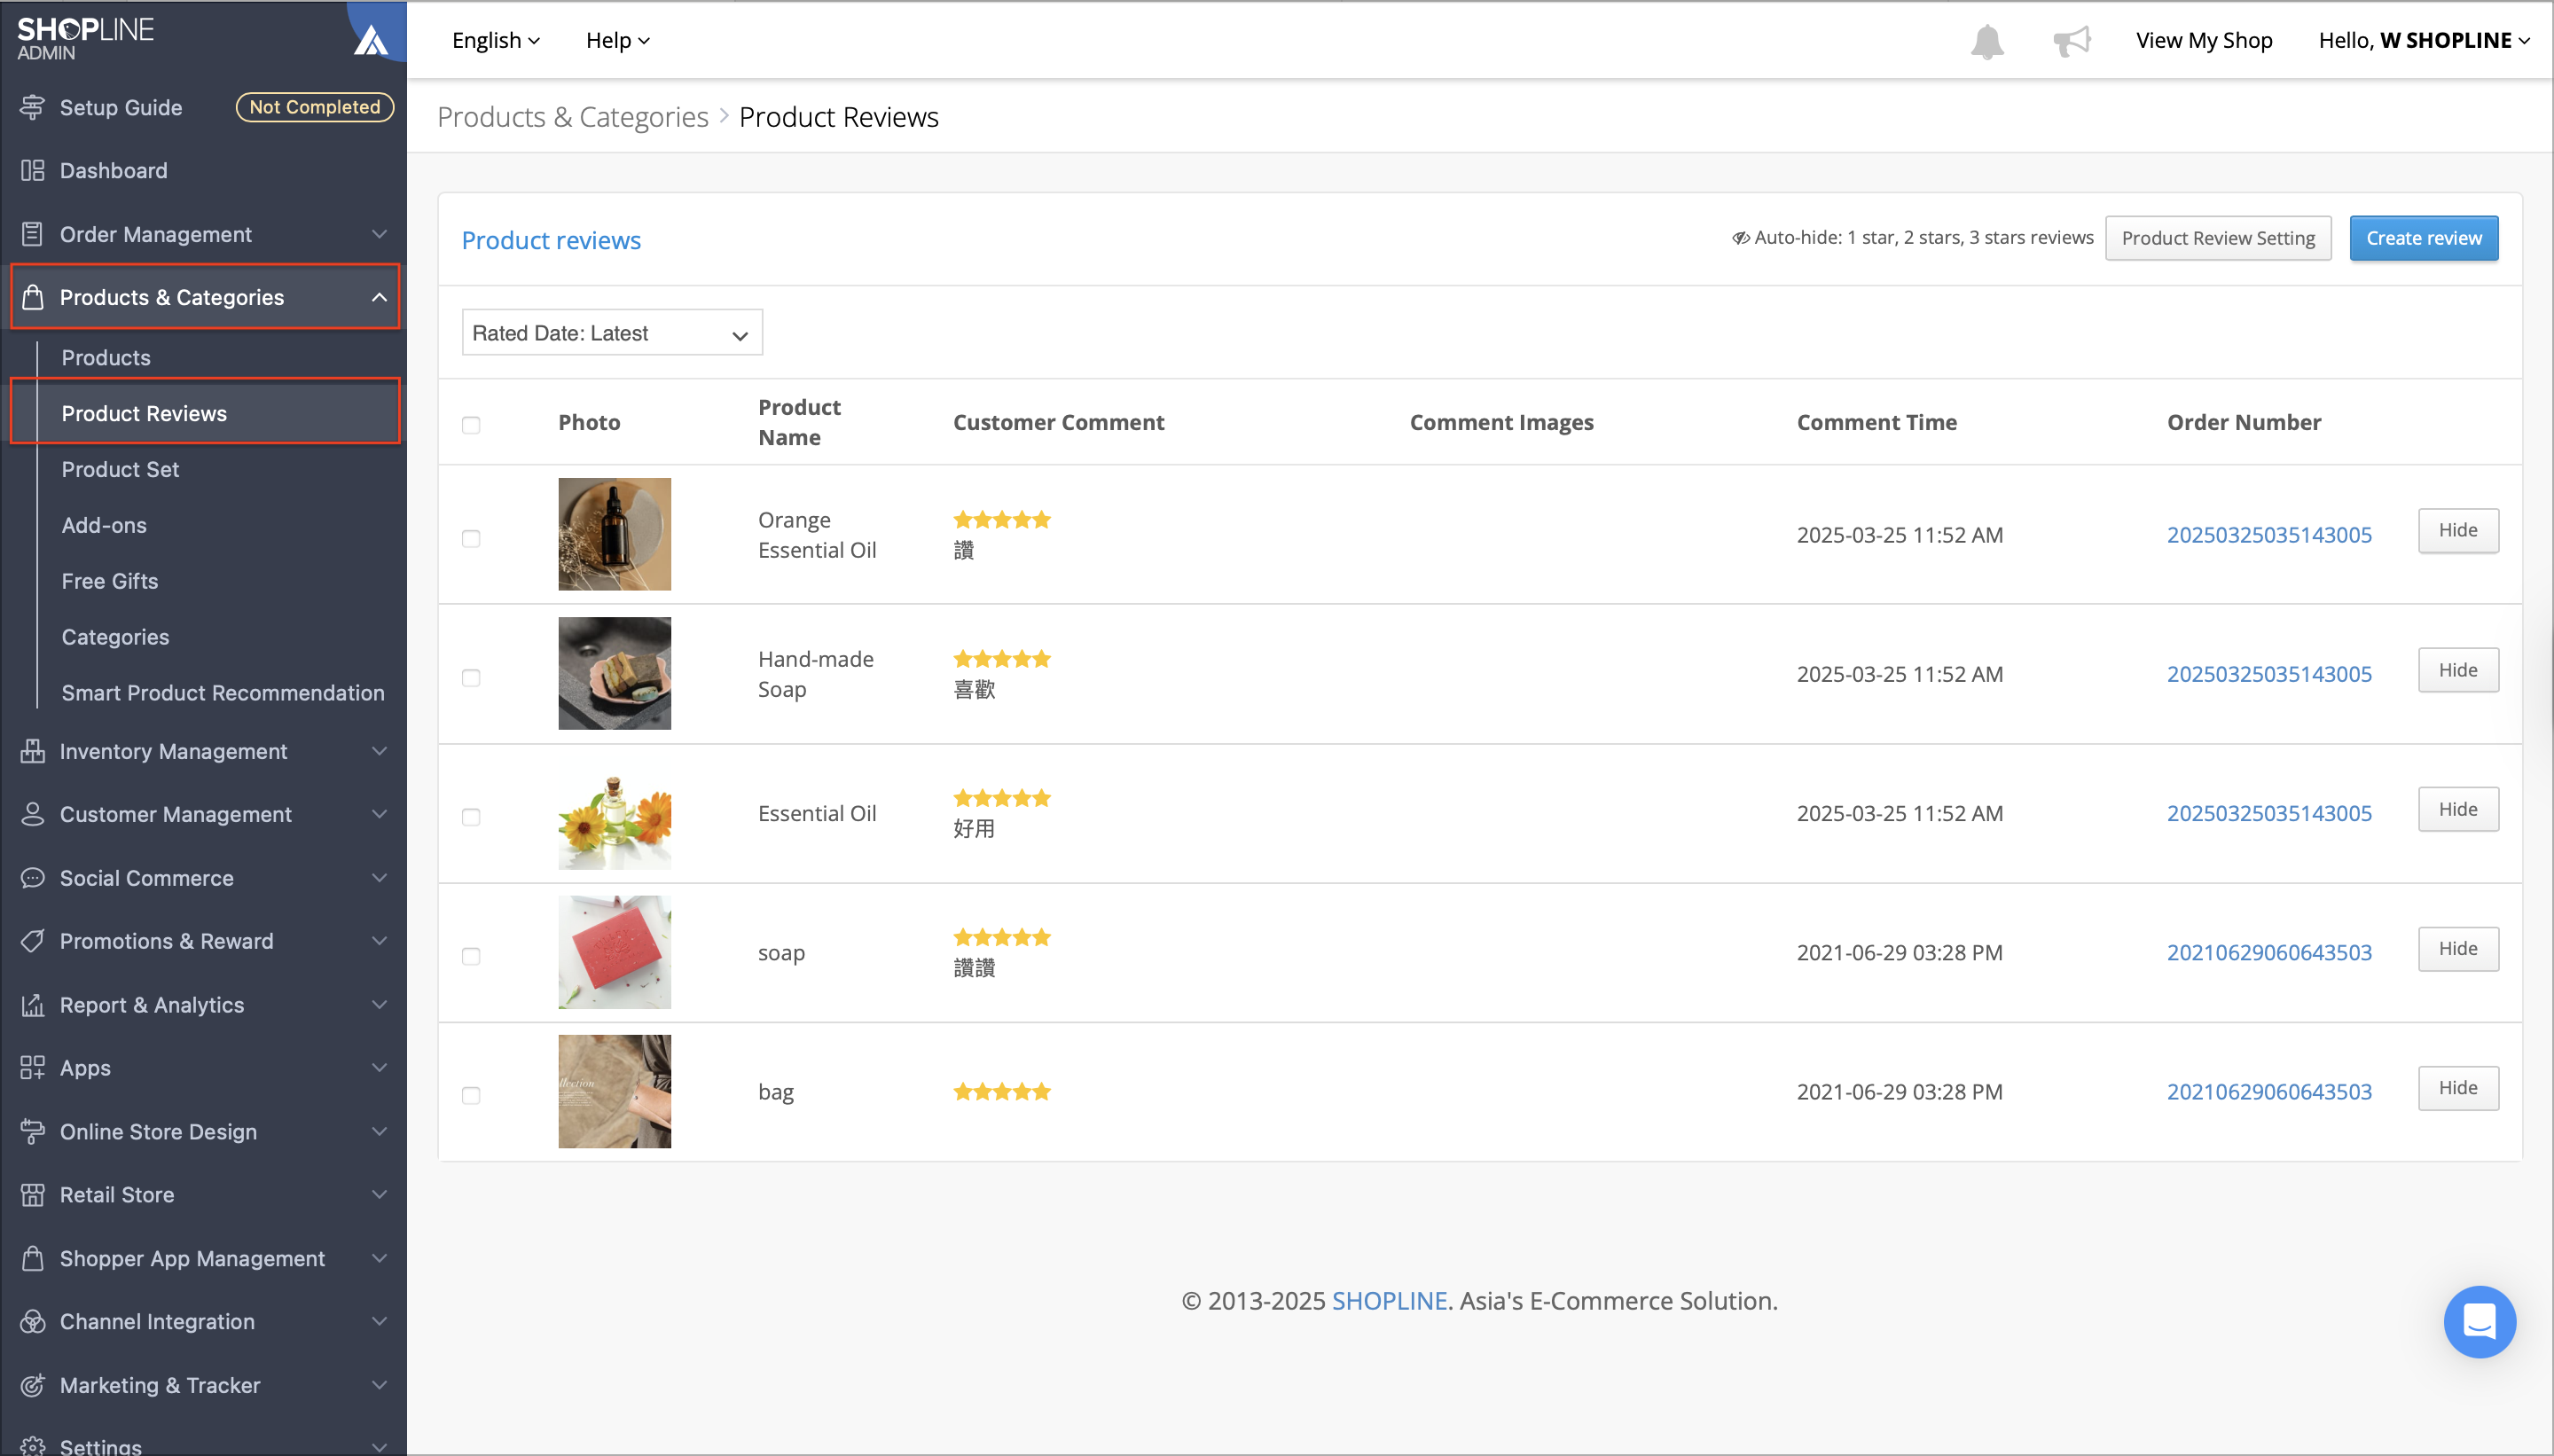
Task: Check the Essential Oil review checkbox
Action: coord(471,817)
